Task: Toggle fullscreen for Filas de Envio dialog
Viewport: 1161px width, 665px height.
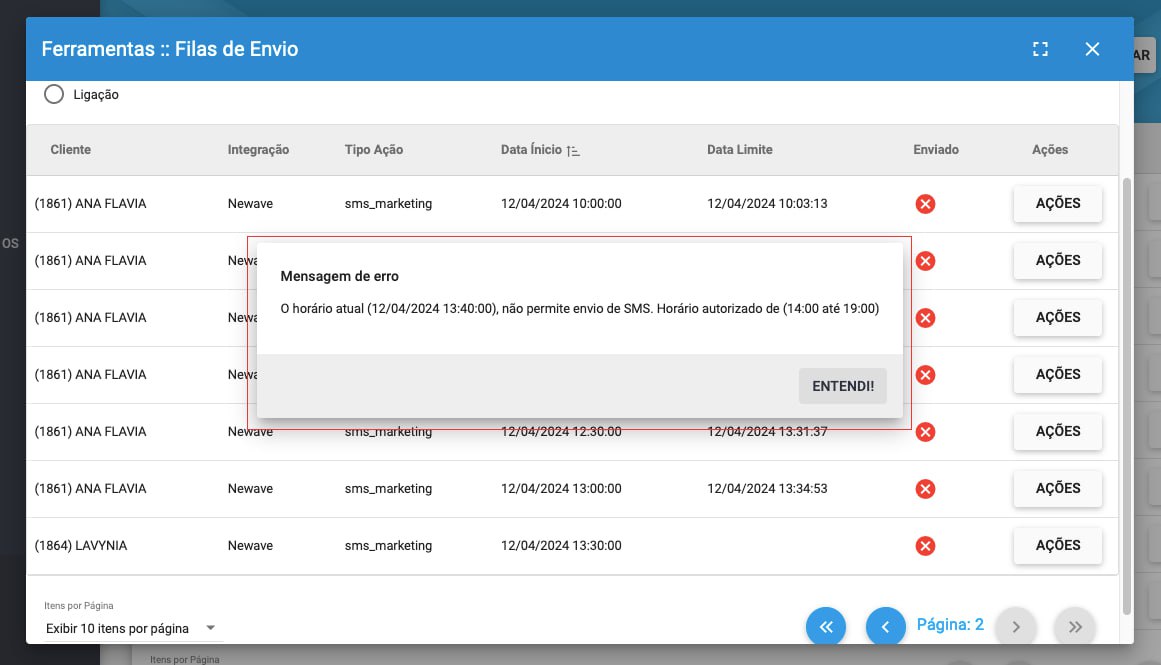Action: pyautogui.click(x=1040, y=49)
